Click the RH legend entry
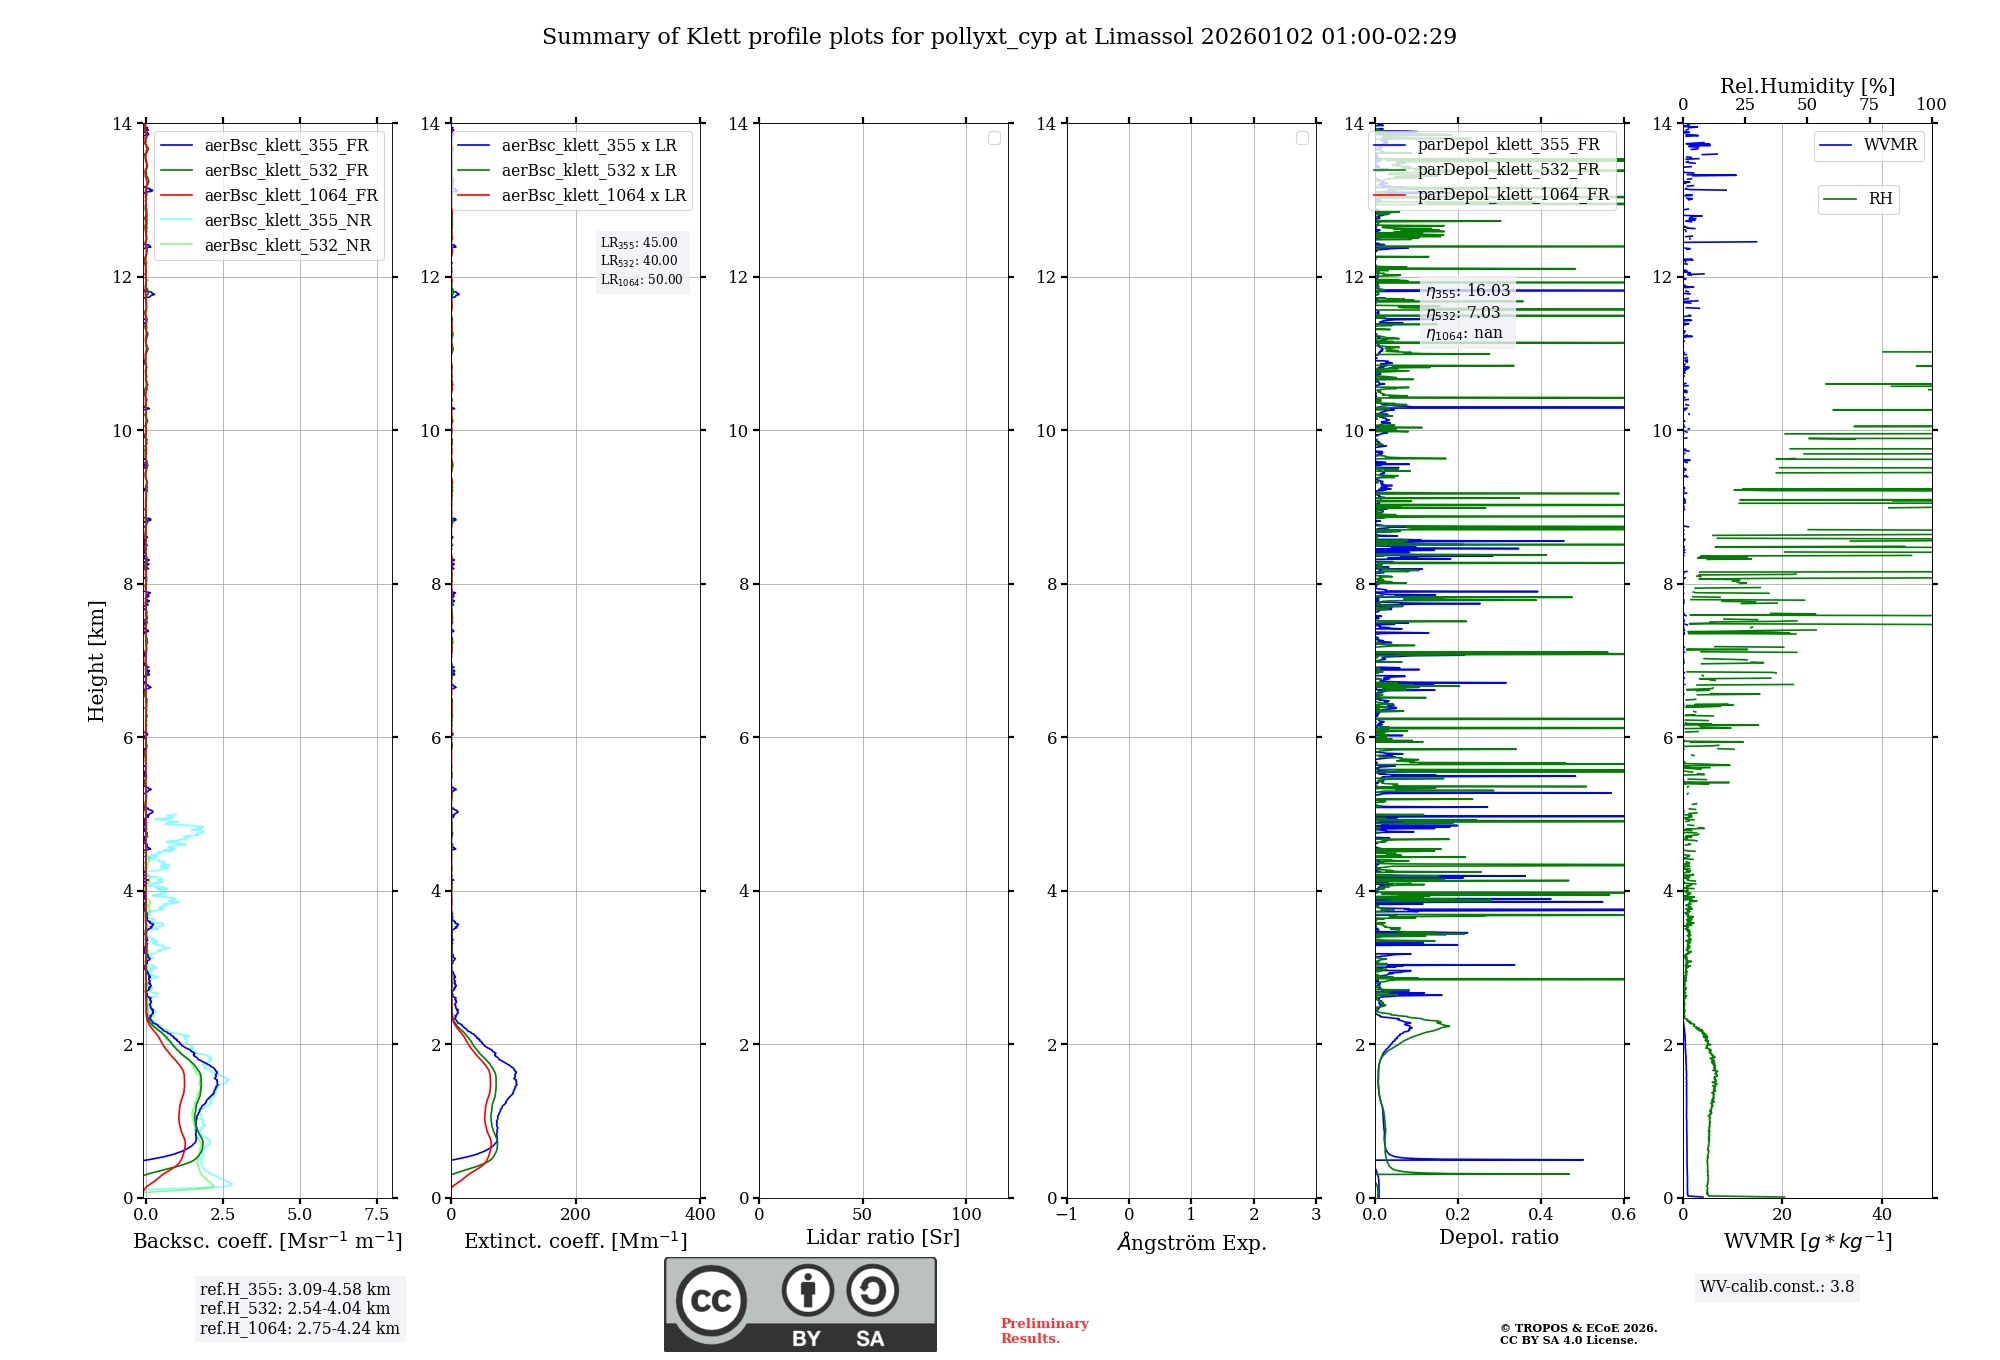 [x=1858, y=199]
